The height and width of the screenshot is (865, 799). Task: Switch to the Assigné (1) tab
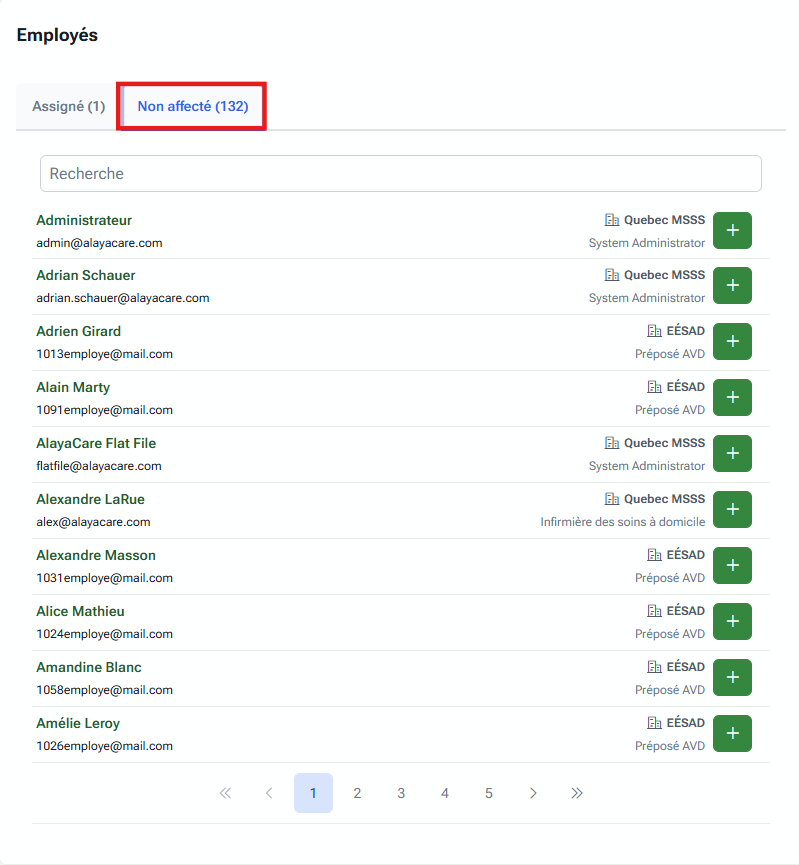[x=68, y=106]
